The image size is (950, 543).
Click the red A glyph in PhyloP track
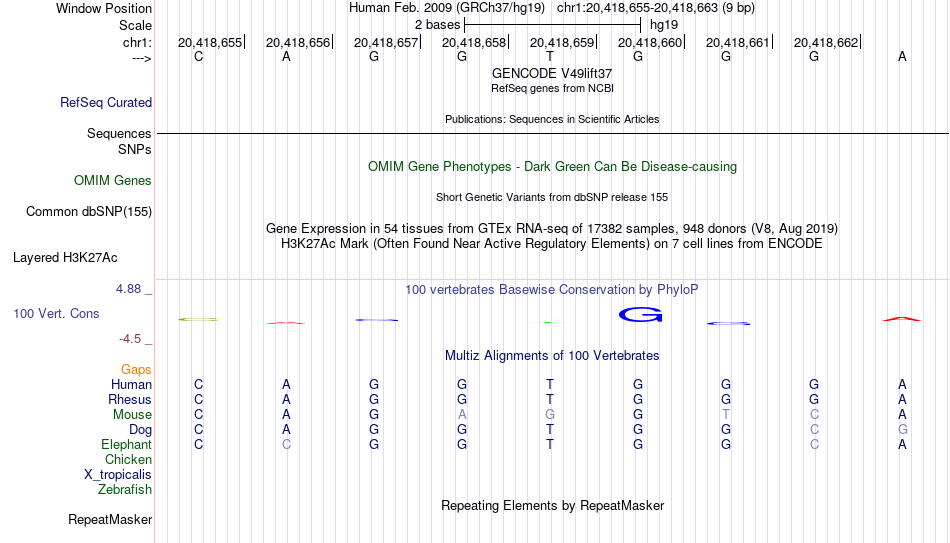pyautogui.click(x=902, y=319)
